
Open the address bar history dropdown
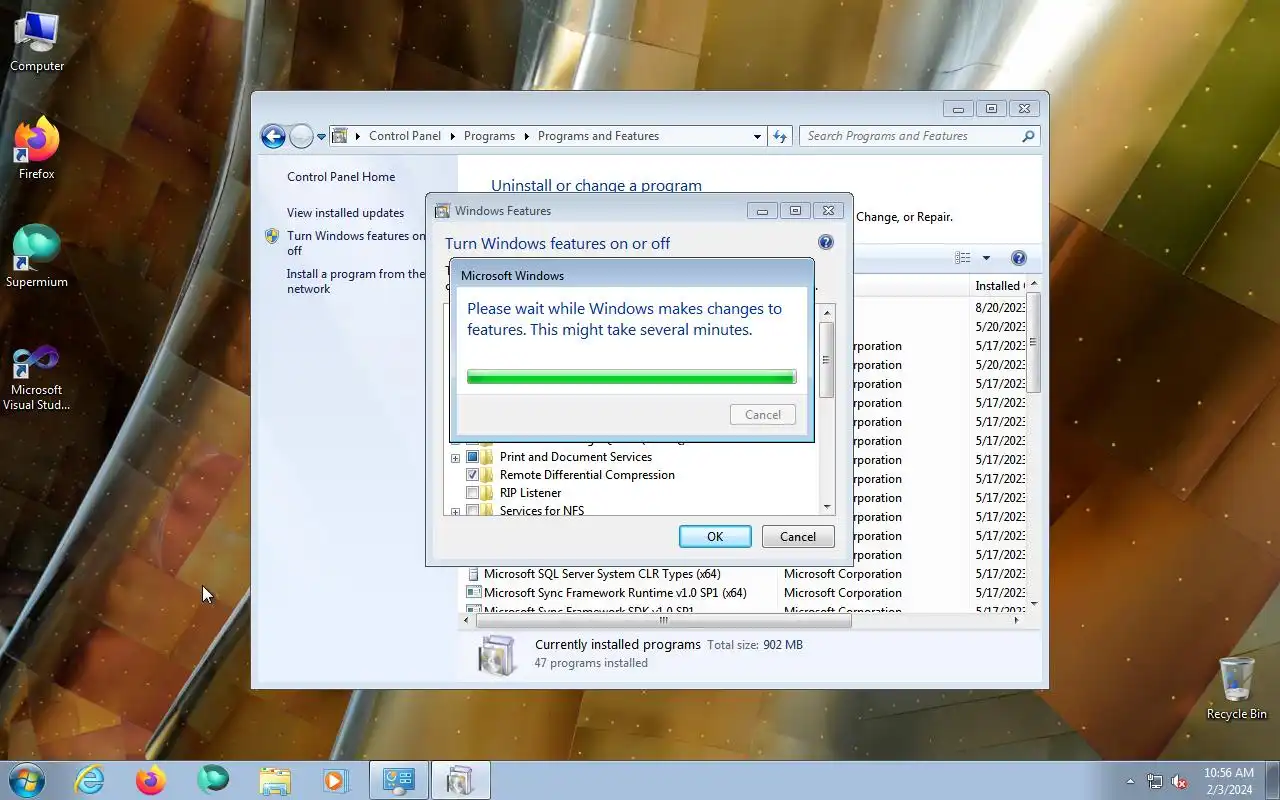(x=757, y=136)
